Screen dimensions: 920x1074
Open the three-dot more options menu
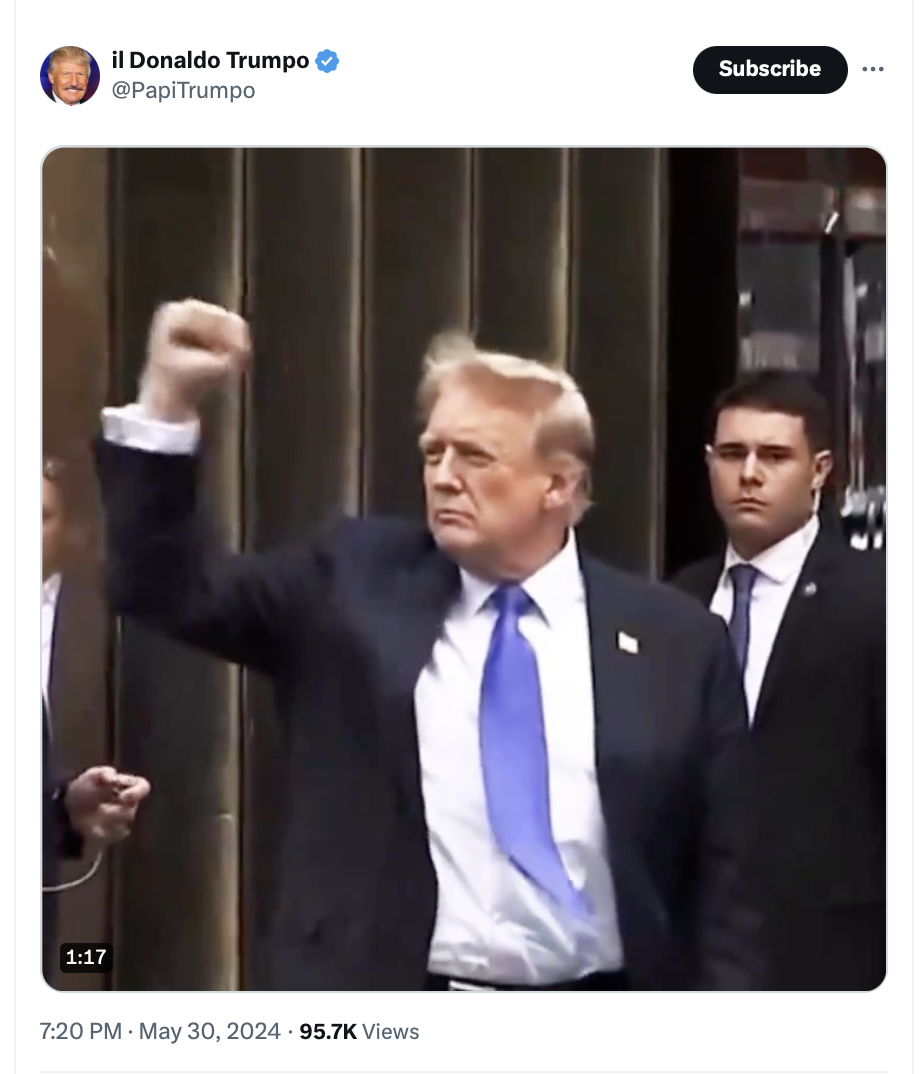[872, 69]
